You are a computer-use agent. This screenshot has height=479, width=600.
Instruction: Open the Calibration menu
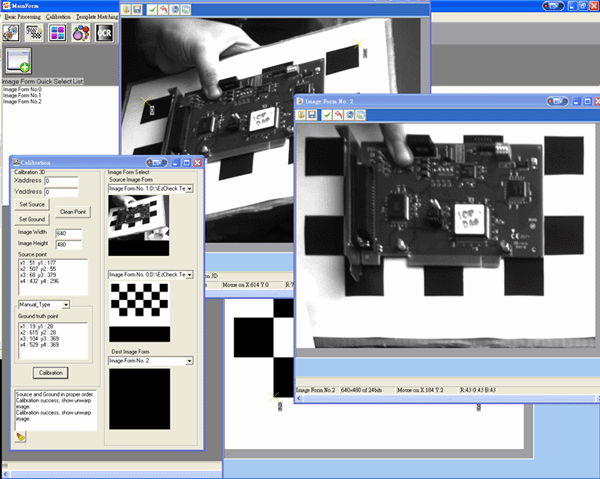click(58, 17)
